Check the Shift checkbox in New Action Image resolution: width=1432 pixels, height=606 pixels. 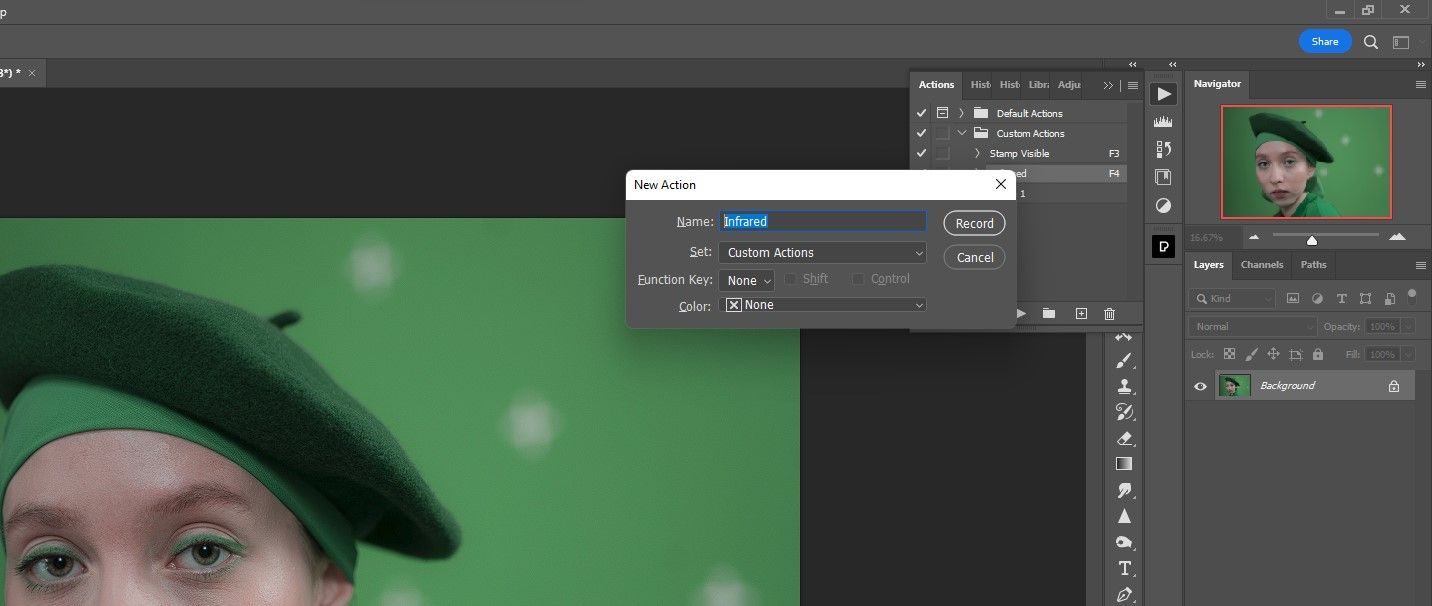[x=790, y=279]
